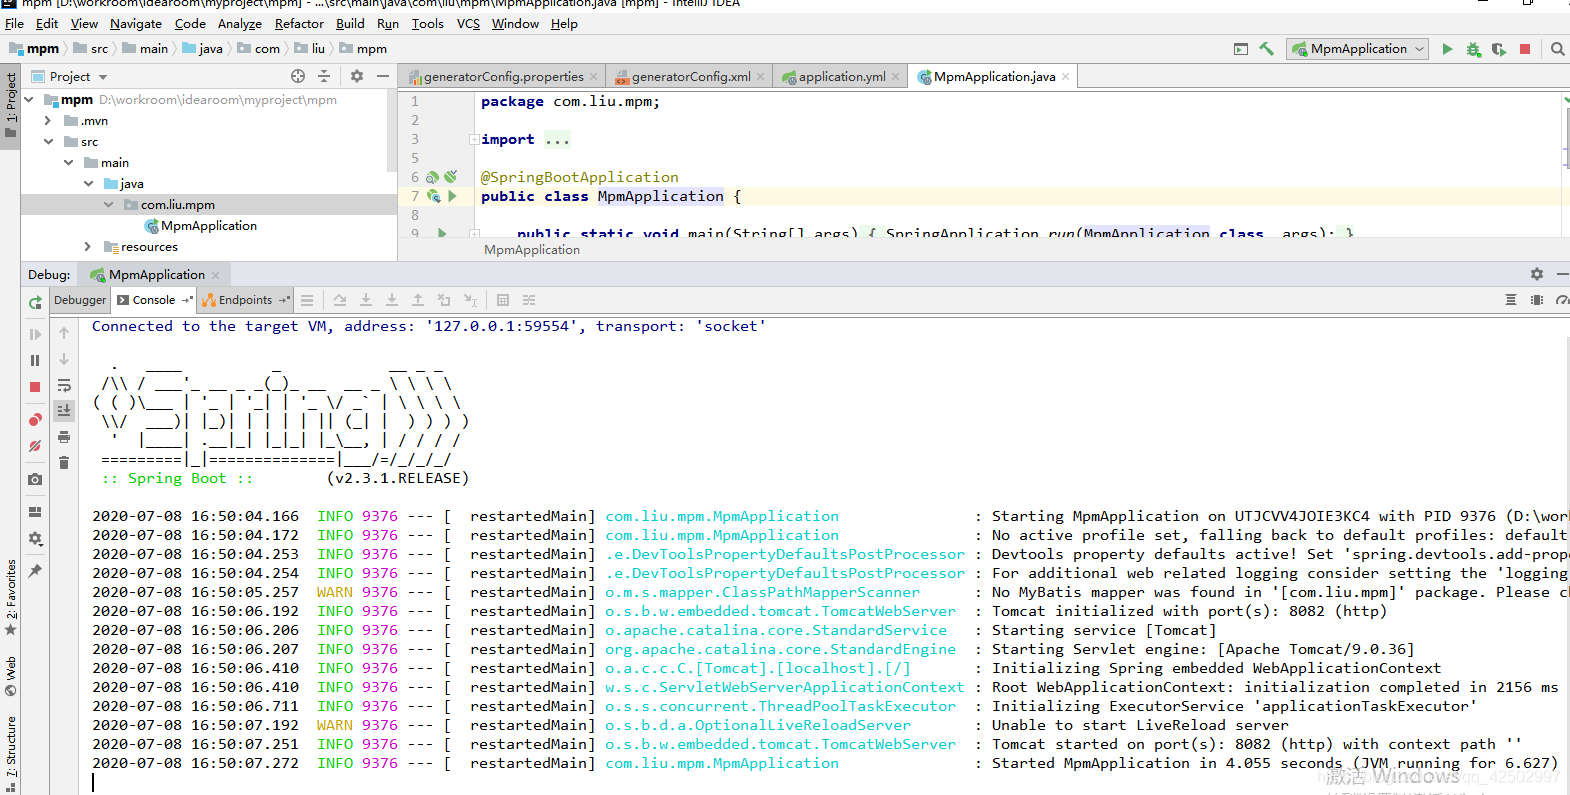Evaluate expression calculator icon in debug toolbar

(503, 300)
